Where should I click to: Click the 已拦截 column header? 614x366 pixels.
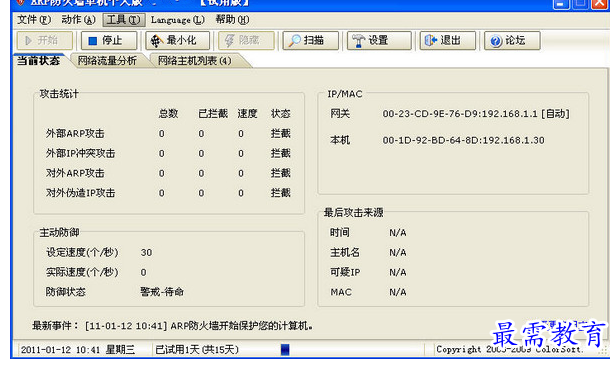(213, 114)
